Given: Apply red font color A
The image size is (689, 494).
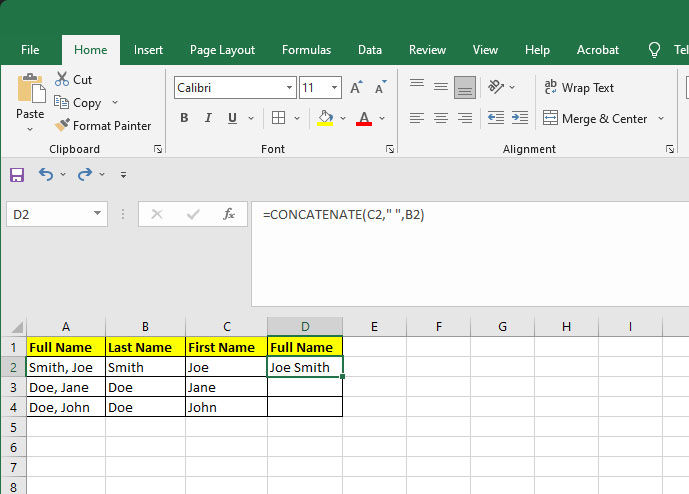Looking at the screenshot, I should [364, 118].
